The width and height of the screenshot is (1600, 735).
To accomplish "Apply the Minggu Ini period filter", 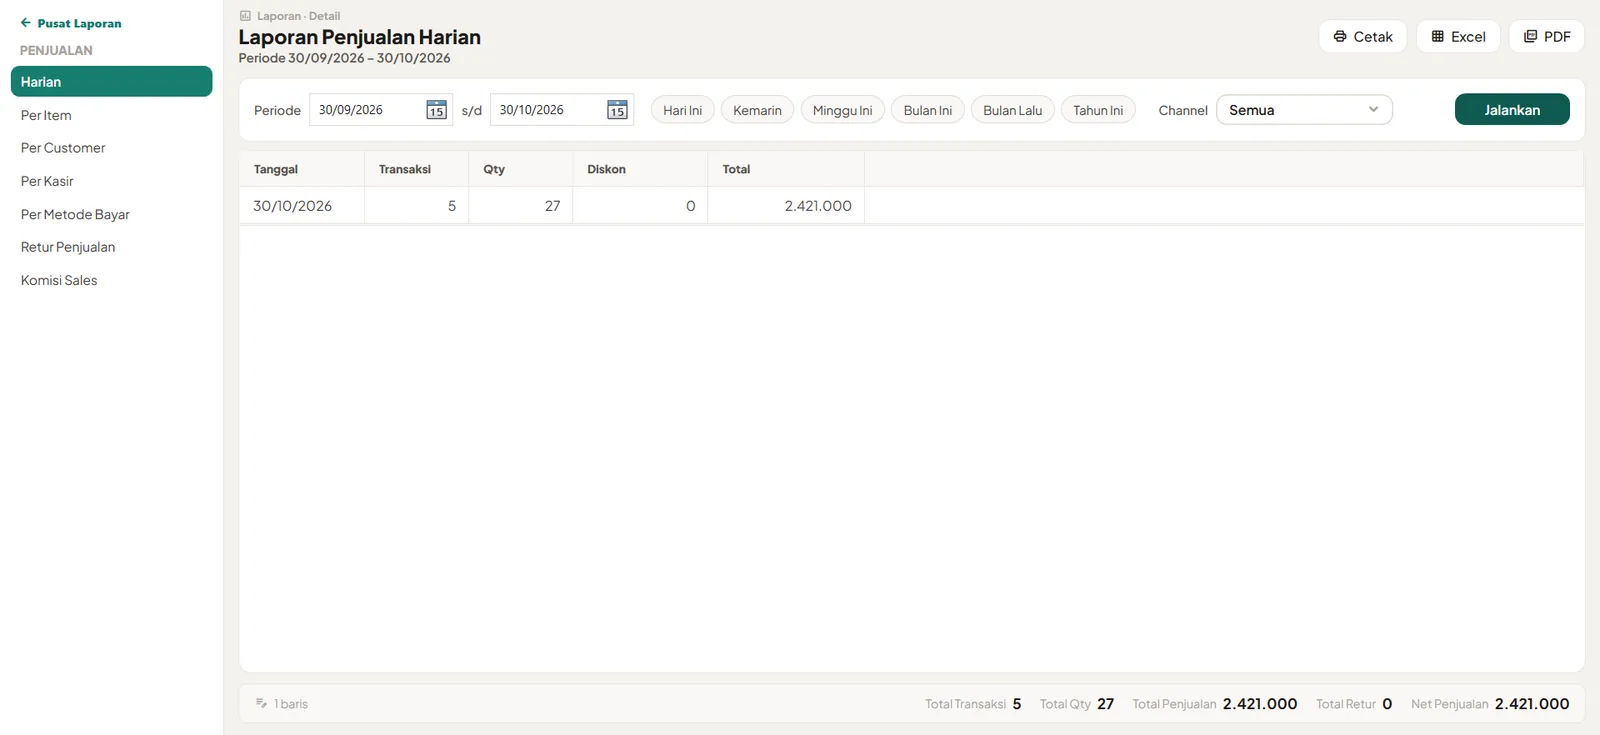I will tap(843, 110).
